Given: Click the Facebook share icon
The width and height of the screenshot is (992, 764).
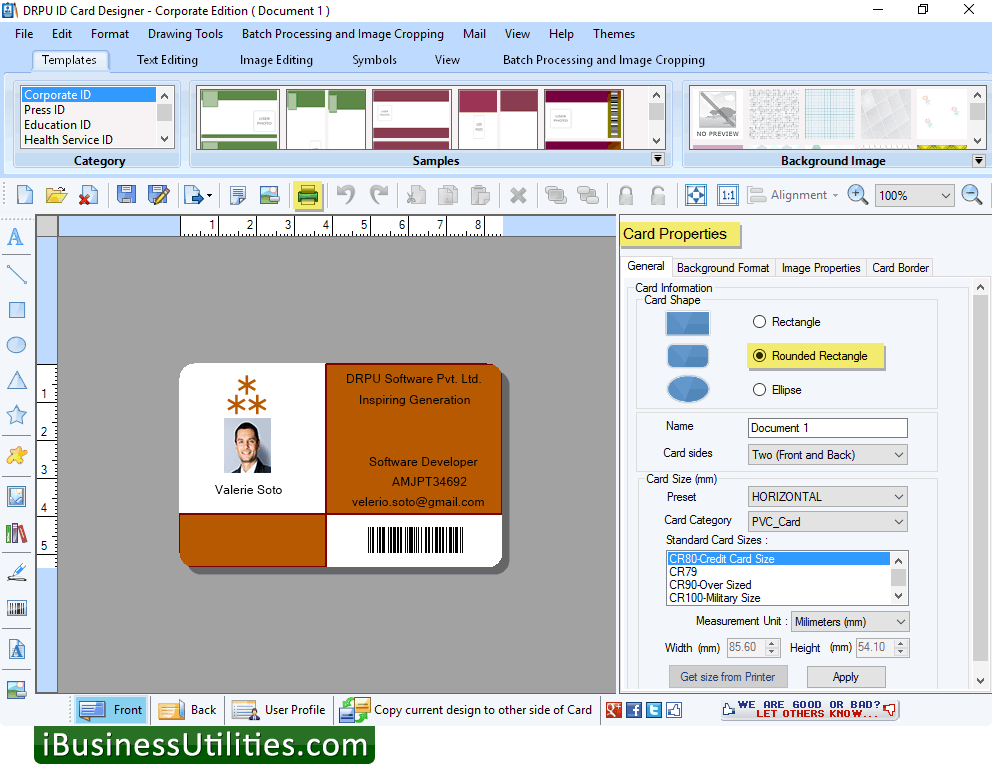Looking at the screenshot, I should [633, 710].
